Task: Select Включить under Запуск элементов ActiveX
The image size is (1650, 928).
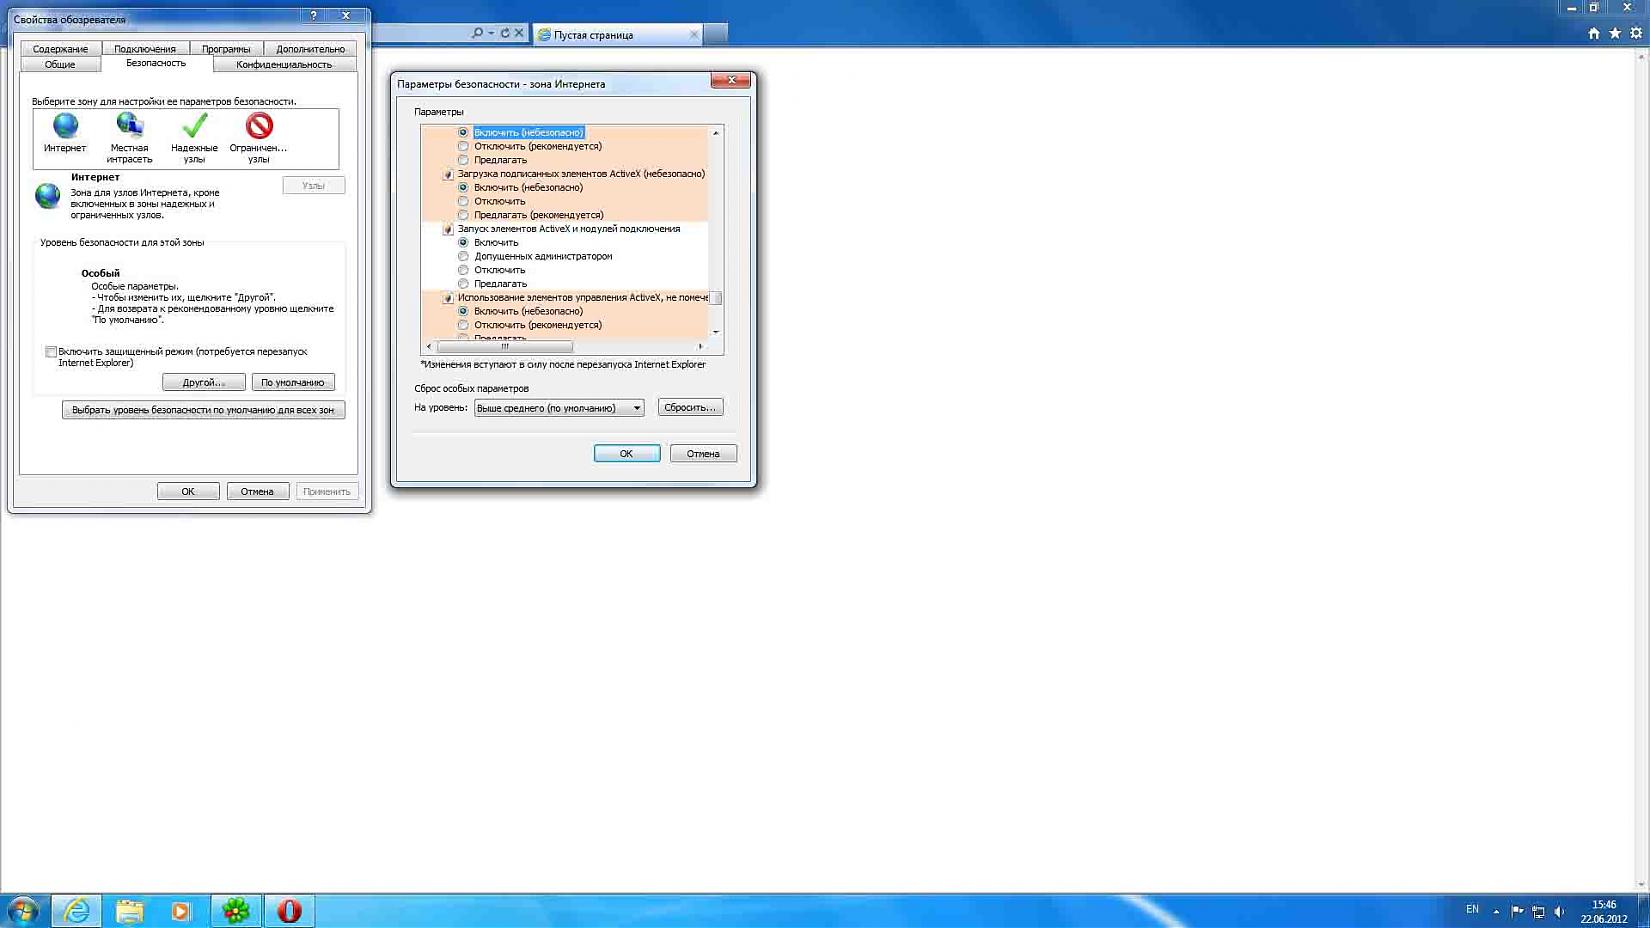Action: click(x=463, y=242)
